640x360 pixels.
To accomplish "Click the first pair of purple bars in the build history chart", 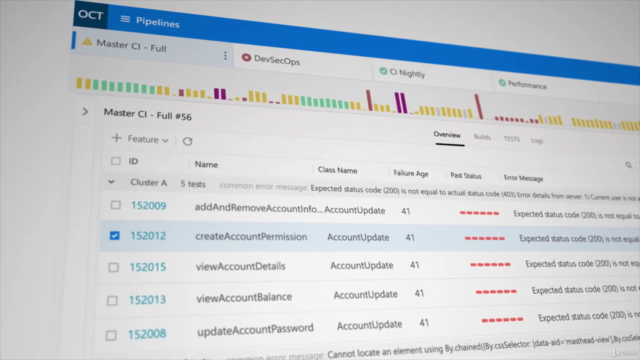I will pyautogui.click(x=220, y=94).
